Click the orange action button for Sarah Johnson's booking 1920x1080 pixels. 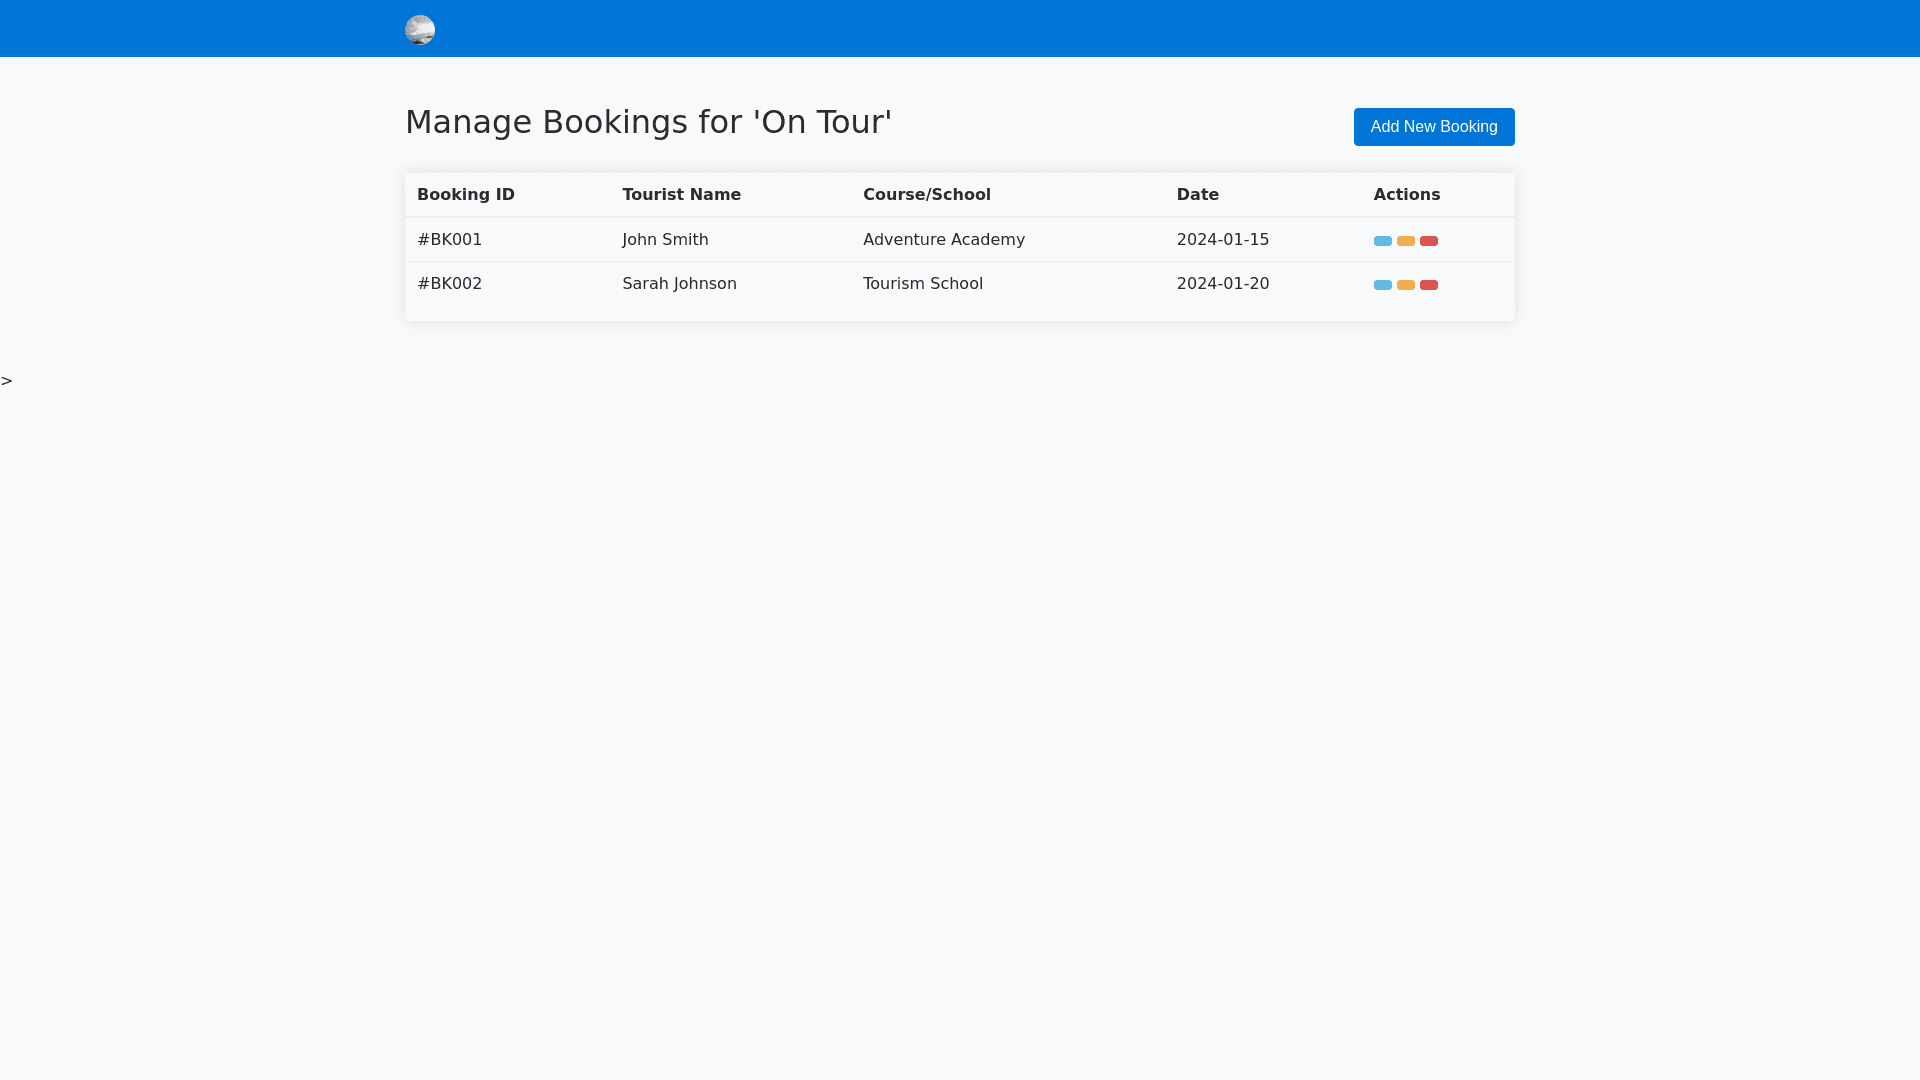click(x=1405, y=285)
